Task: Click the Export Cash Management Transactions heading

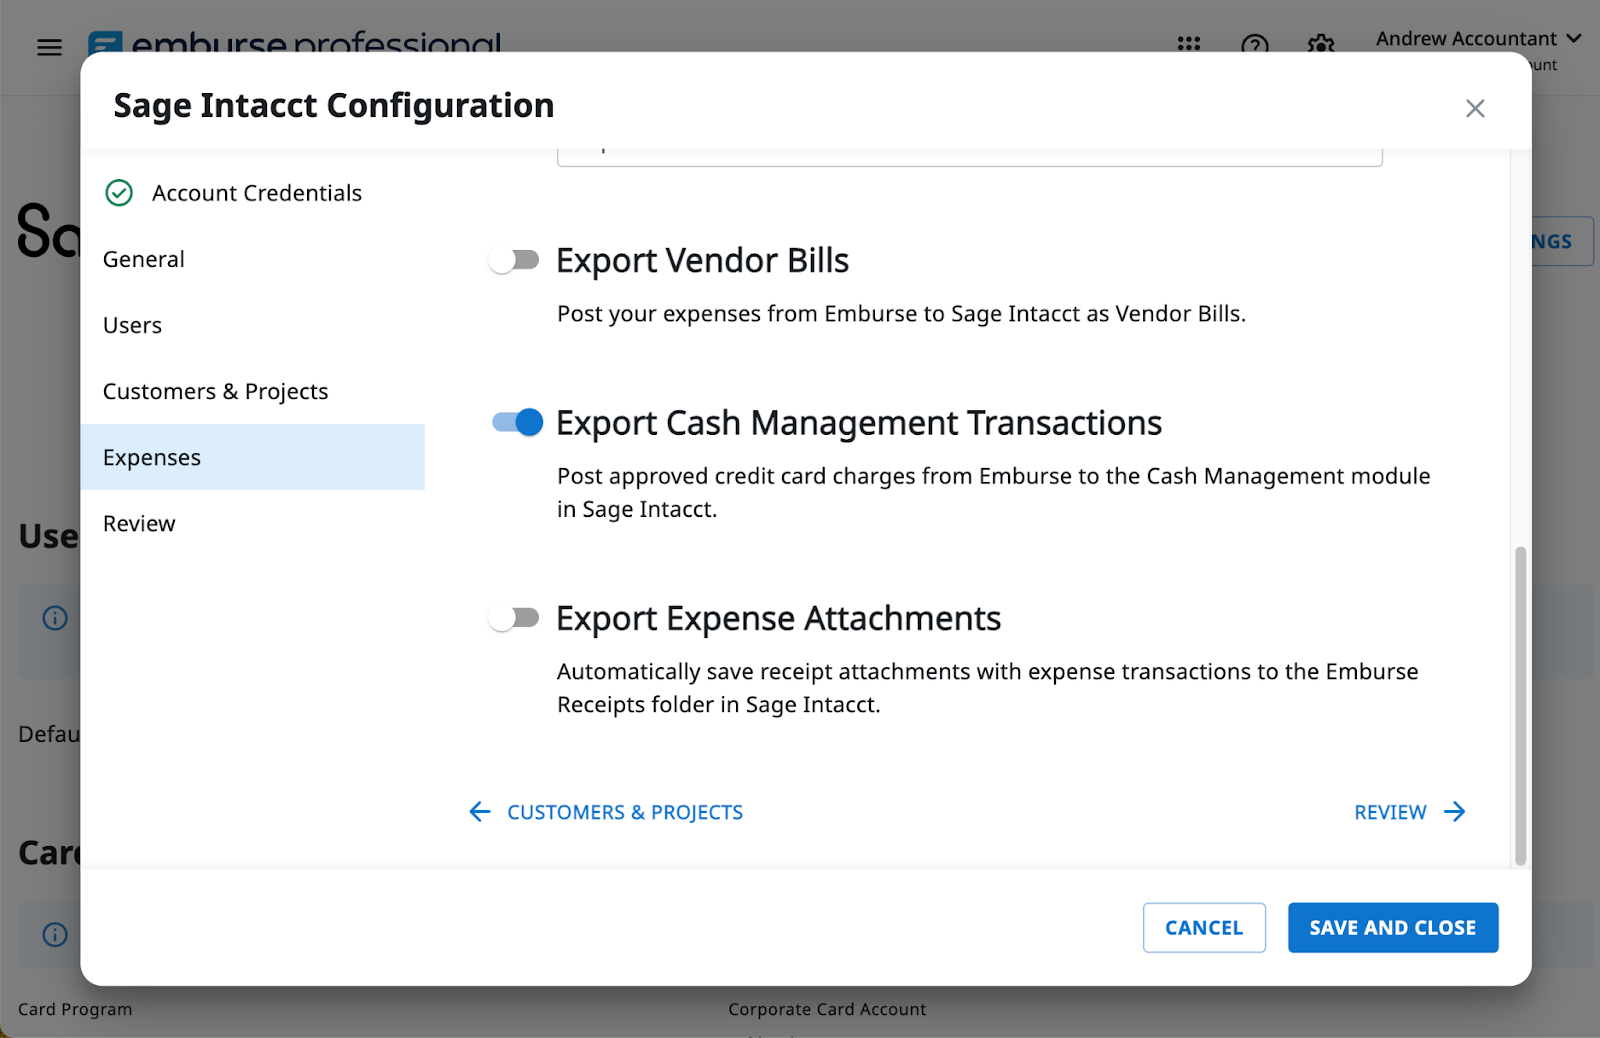Action: tap(859, 423)
